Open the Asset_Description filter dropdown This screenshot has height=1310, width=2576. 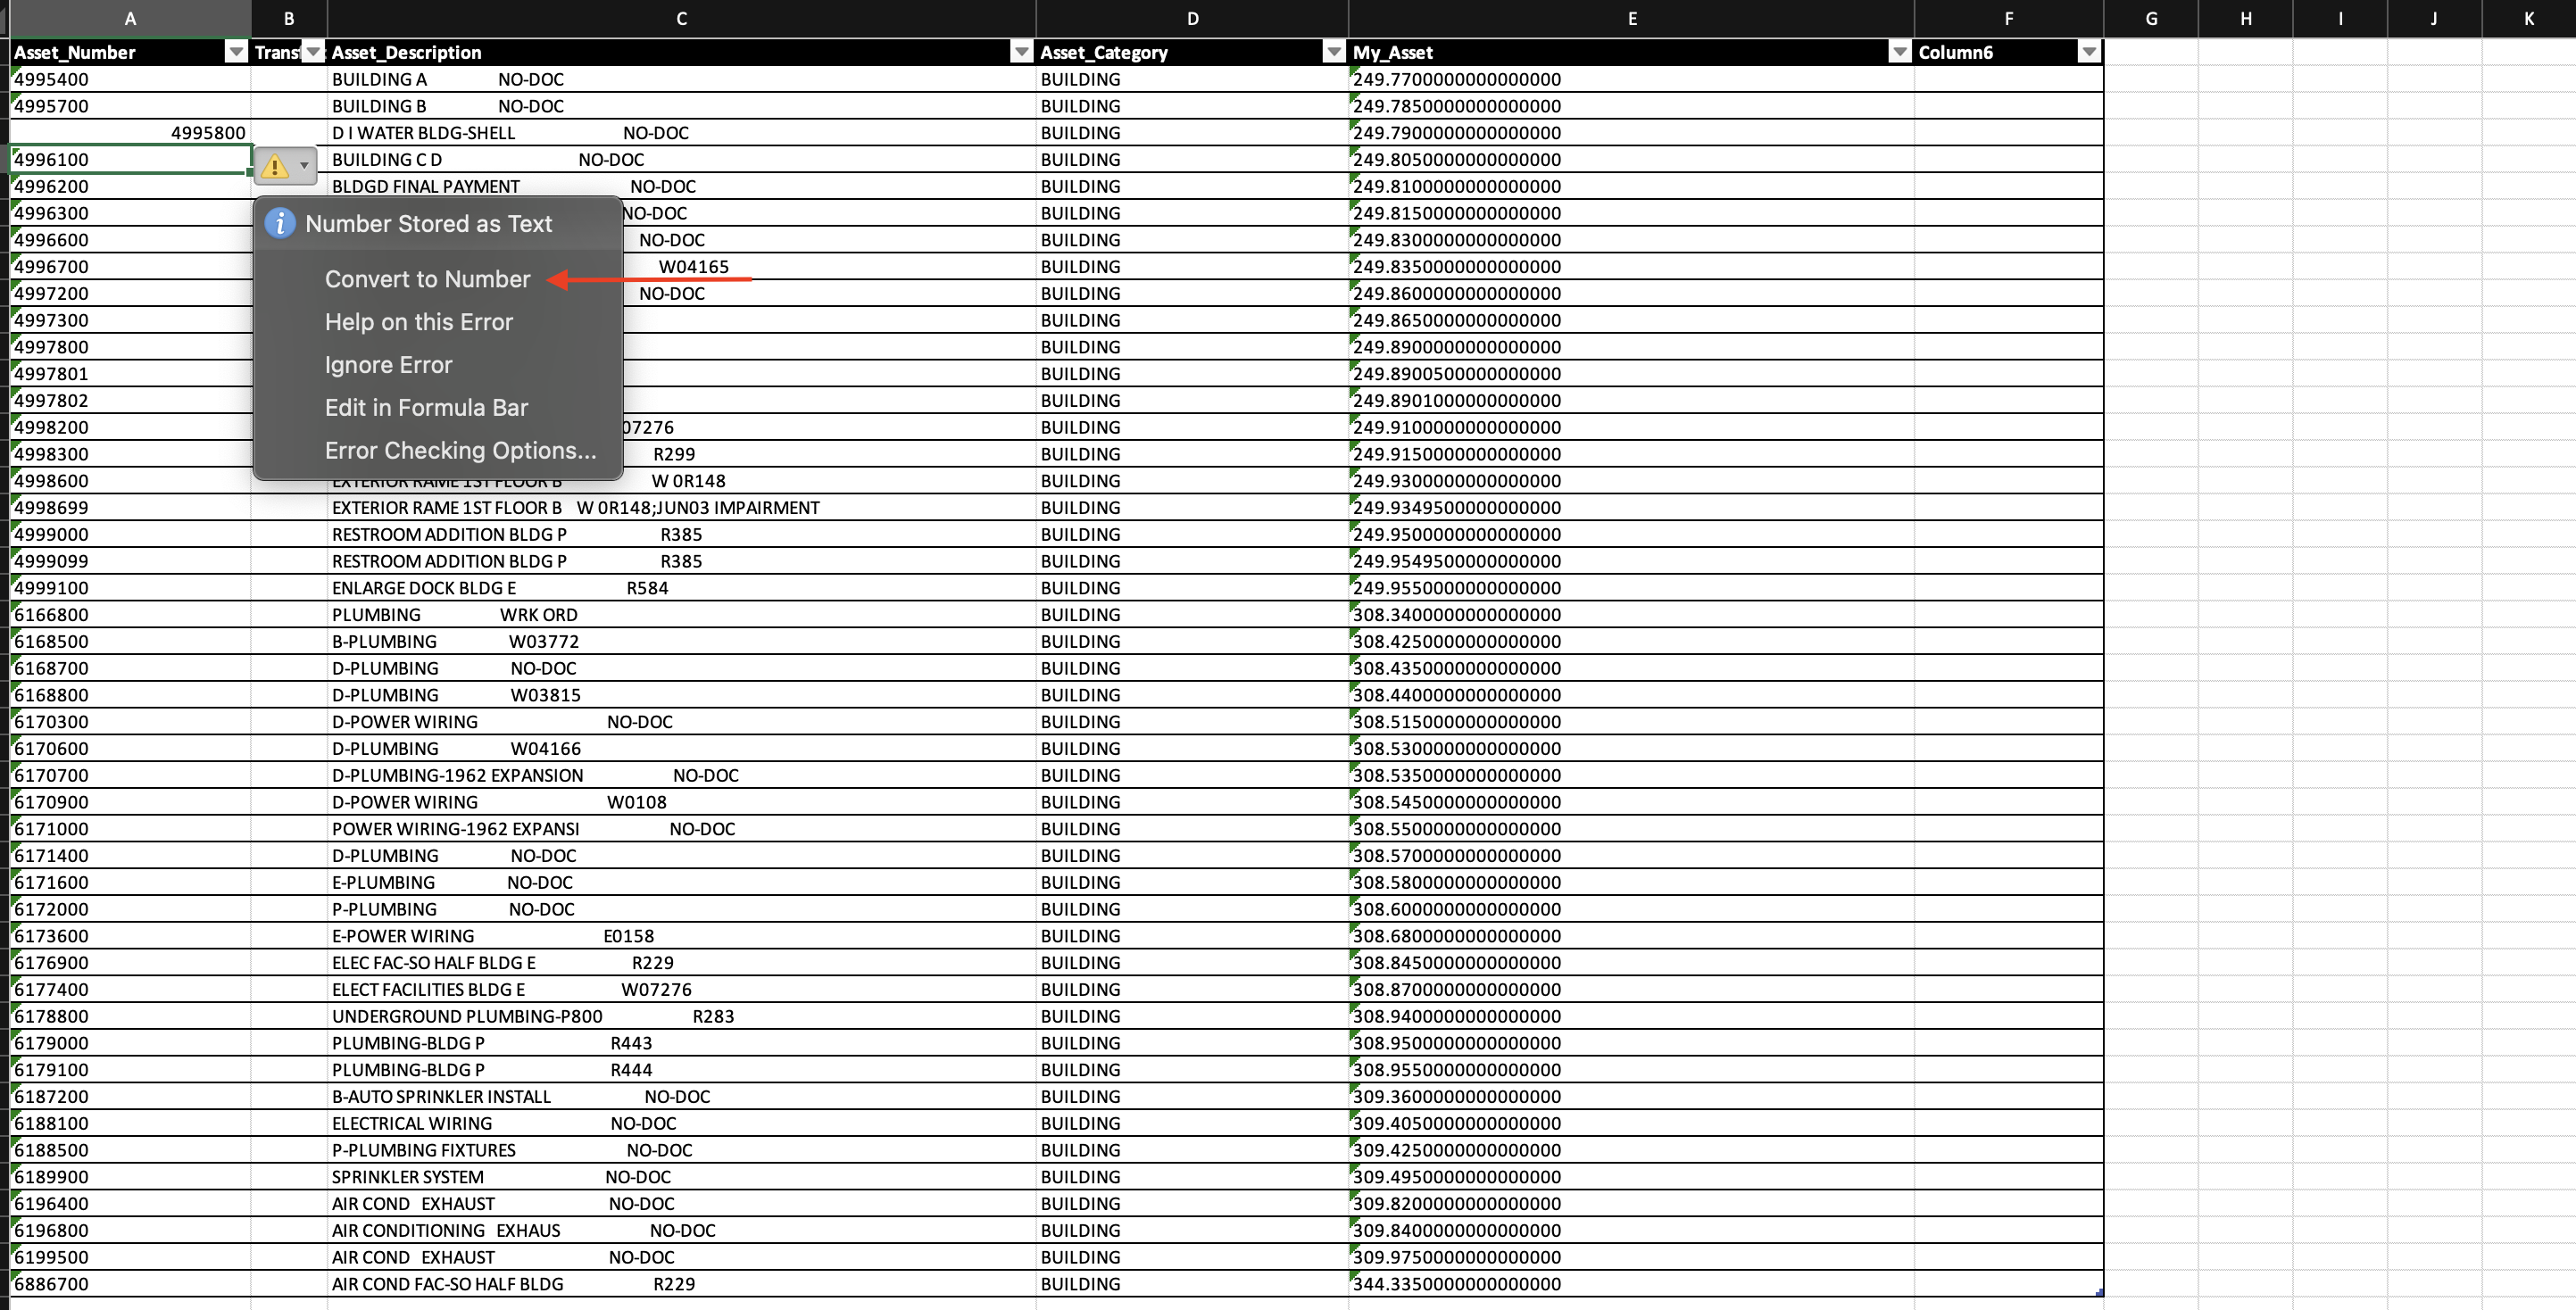point(1021,52)
